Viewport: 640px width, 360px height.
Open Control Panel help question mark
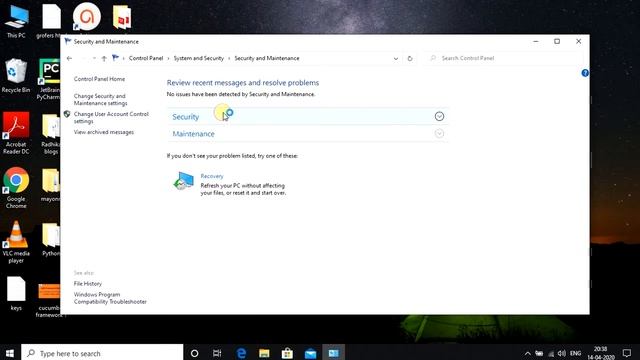tap(585, 73)
